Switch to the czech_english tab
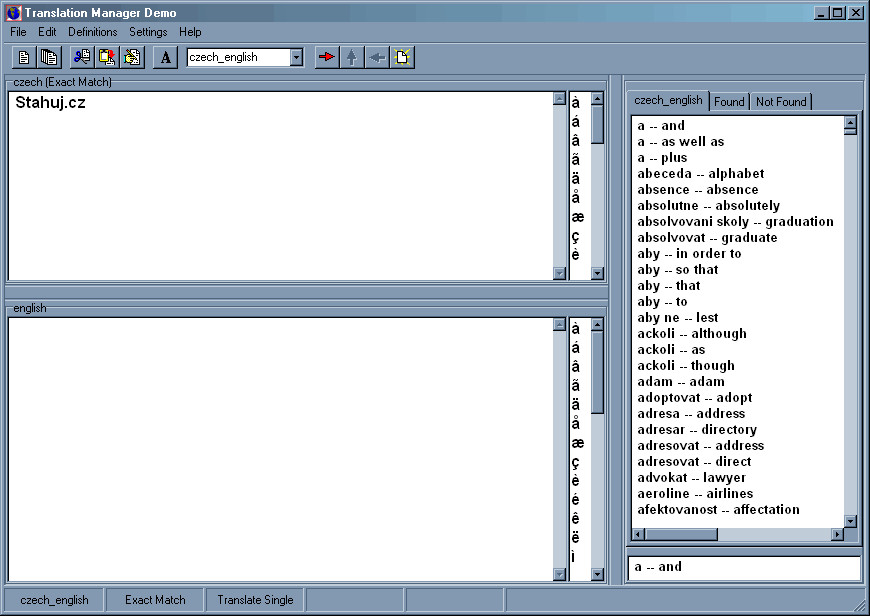 pyautogui.click(x=668, y=100)
